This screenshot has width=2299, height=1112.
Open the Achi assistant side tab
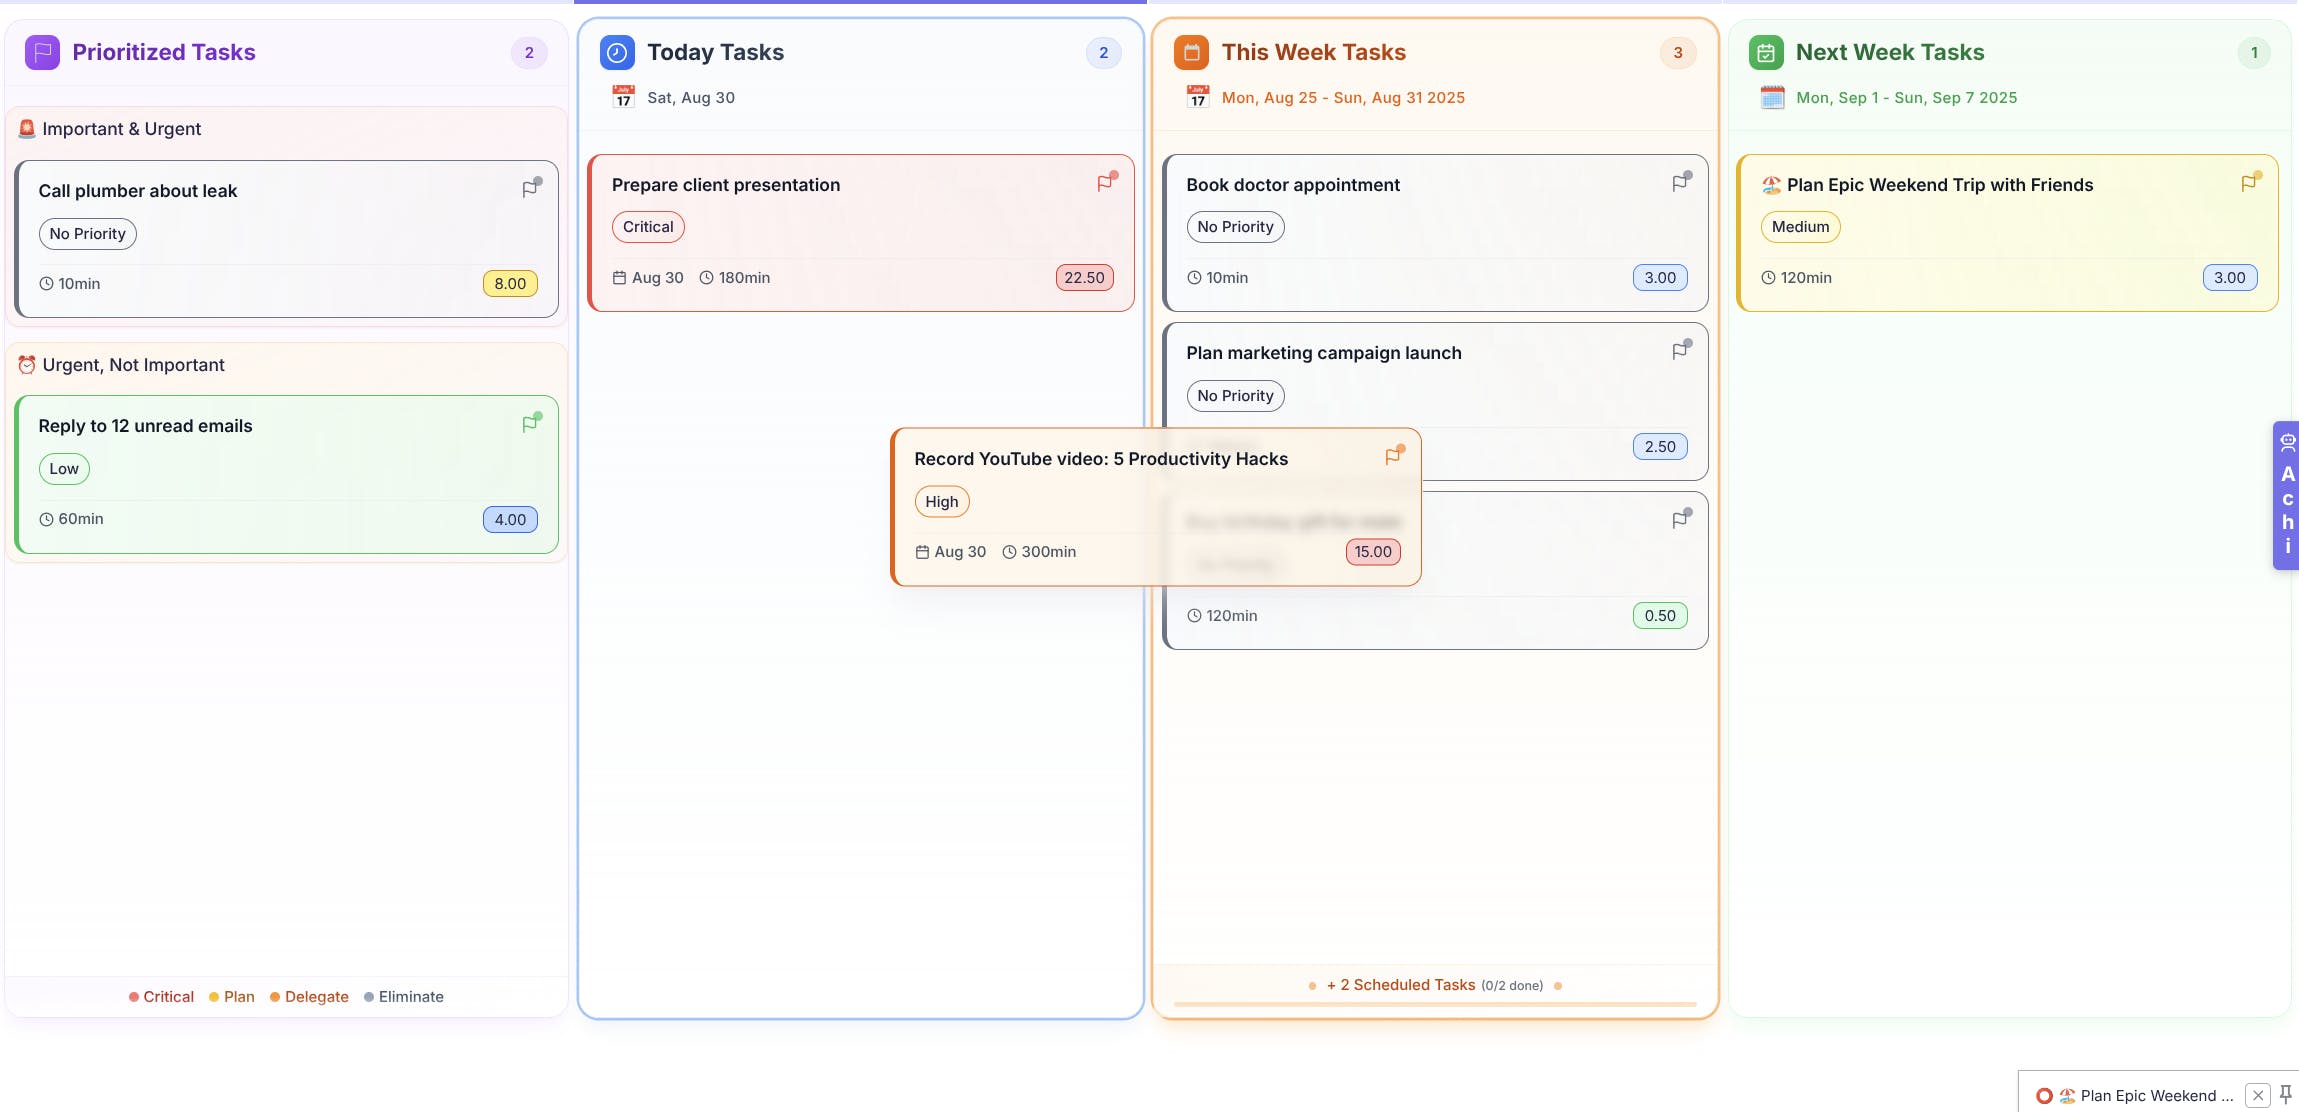click(x=2286, y=496)
